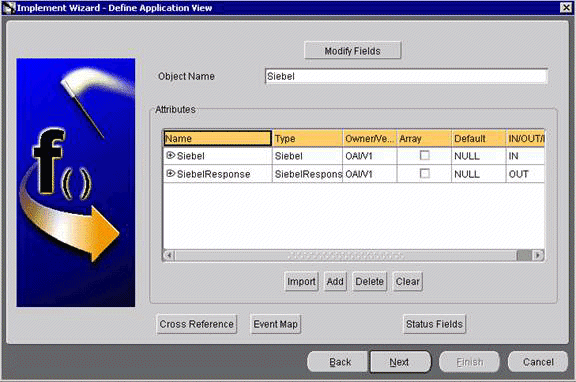
Task: Click the horizontal scrollbar thumb
Action: [x=345, y=255]
